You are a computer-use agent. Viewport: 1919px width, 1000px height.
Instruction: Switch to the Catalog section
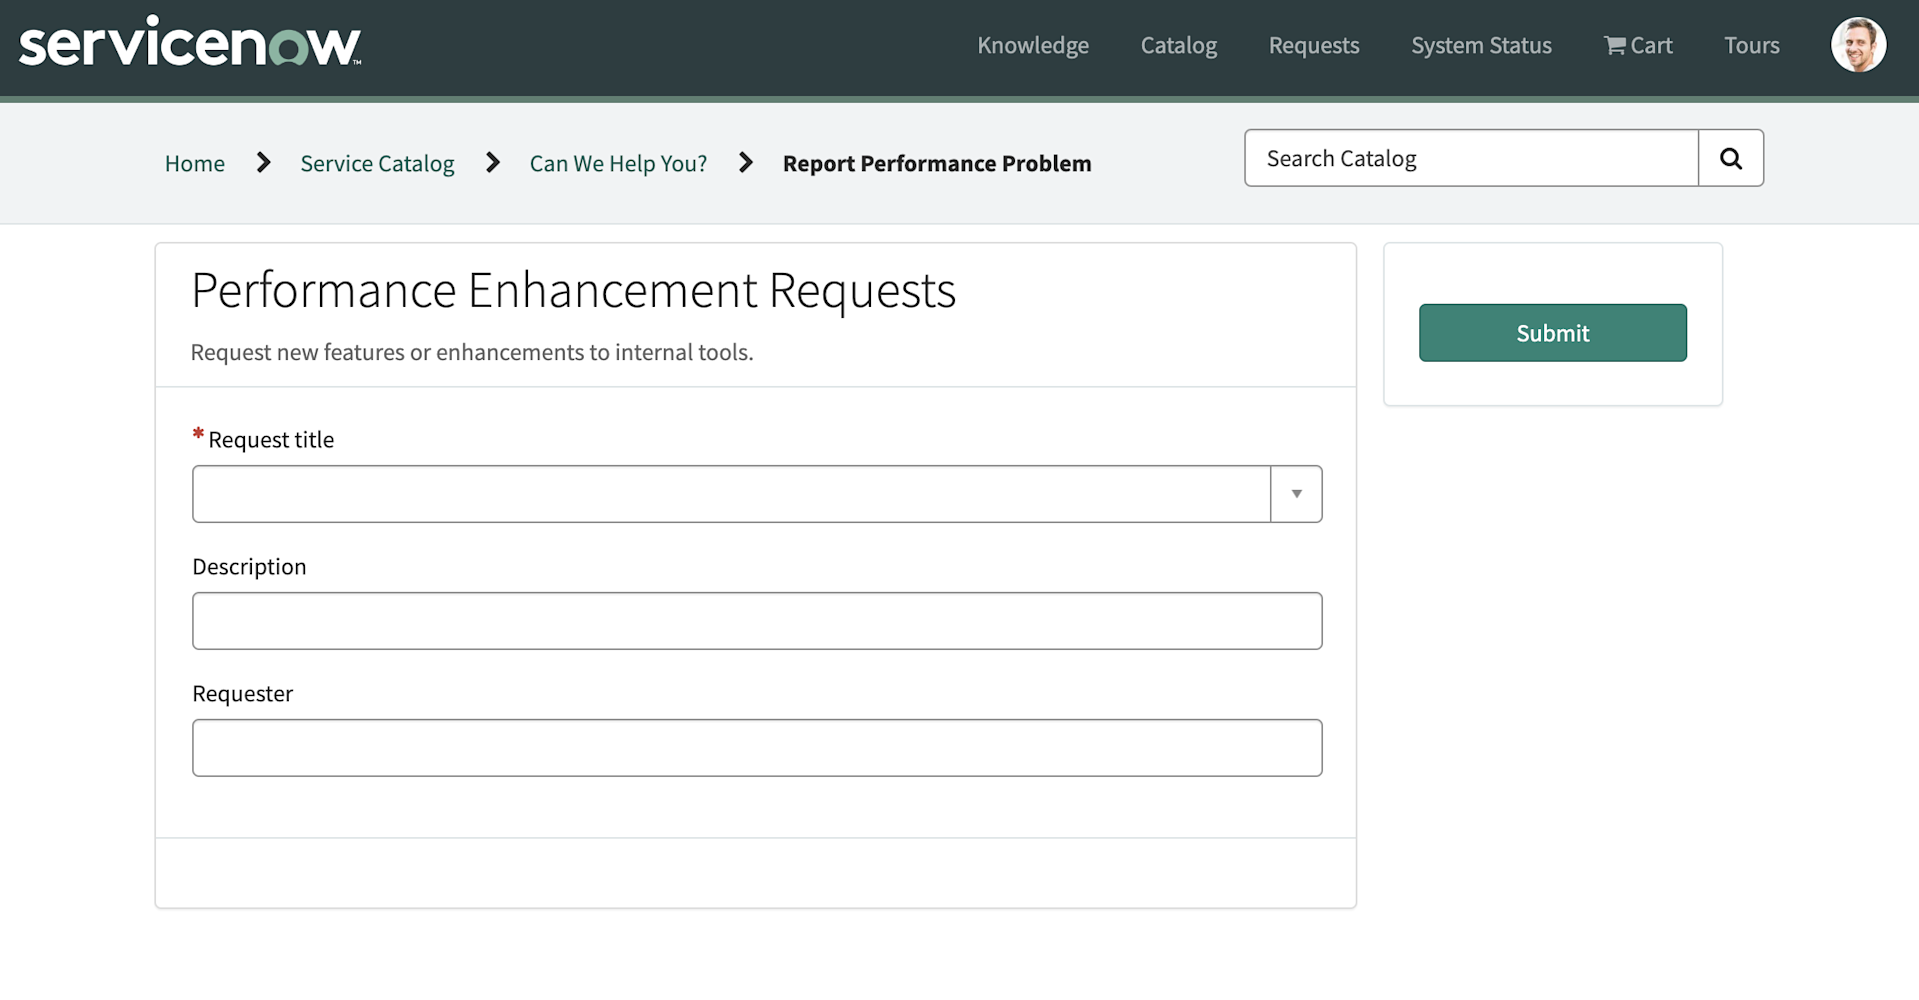tap(1178, 45)
